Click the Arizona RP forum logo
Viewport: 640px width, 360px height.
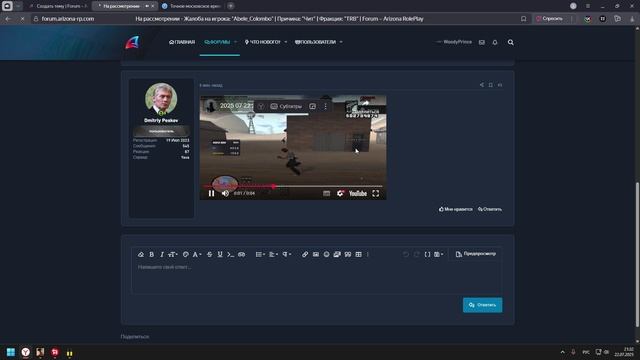tap(132, 42)
